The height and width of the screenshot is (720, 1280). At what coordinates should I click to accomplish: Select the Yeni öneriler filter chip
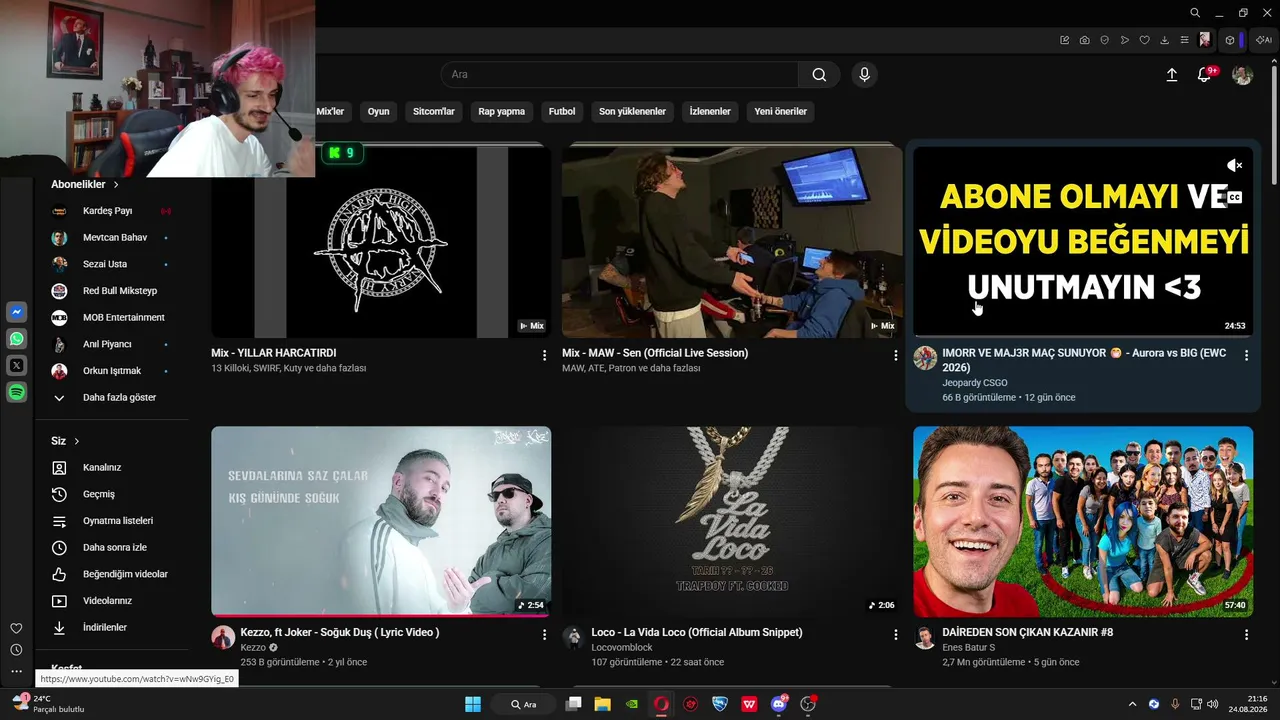click(780, 112)
